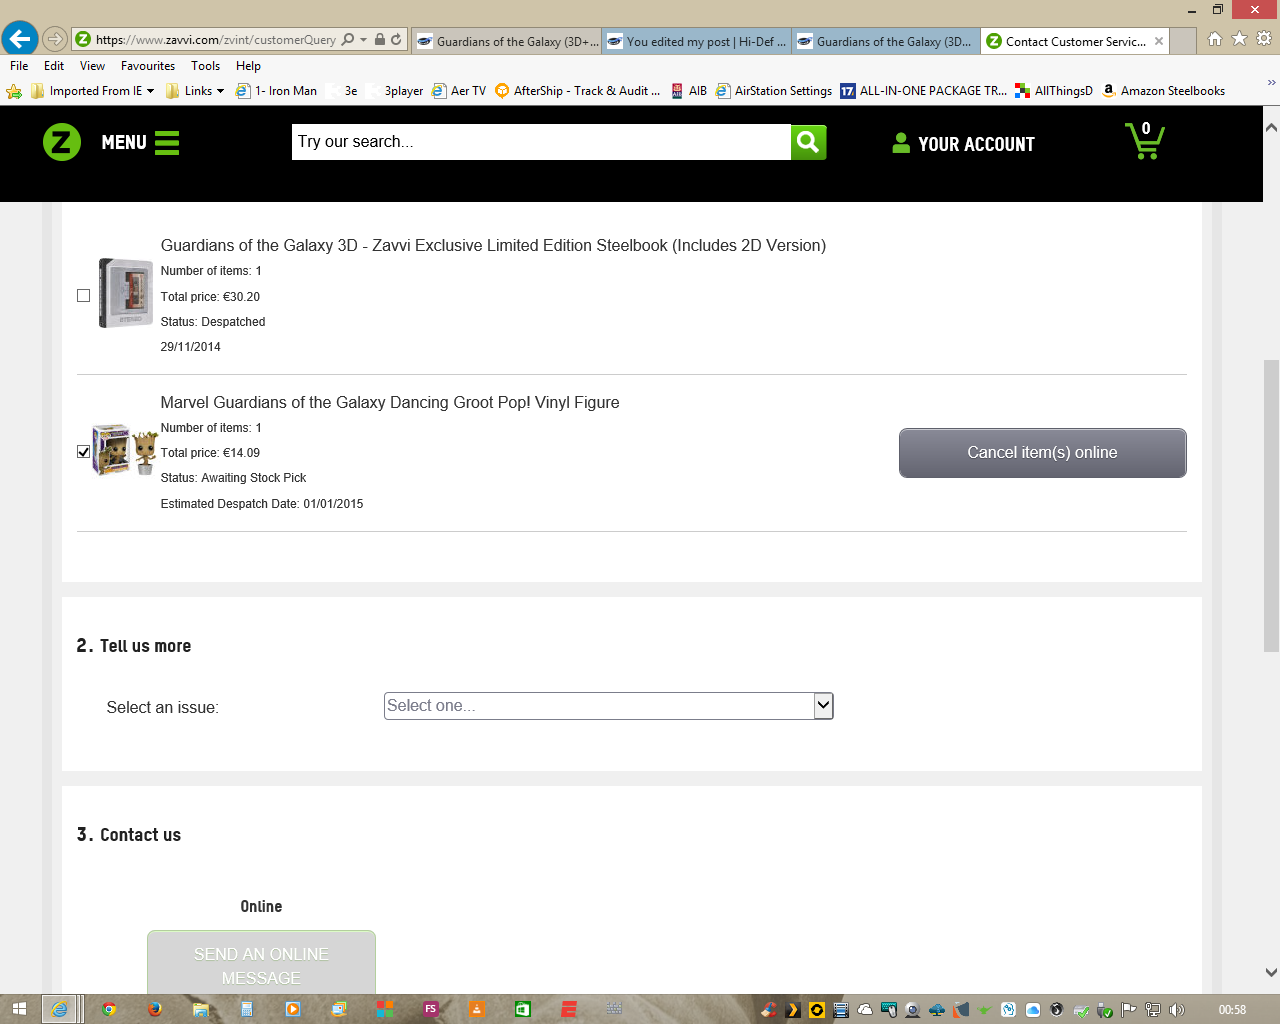Click the security padlock icon in address bar

(380, 40)
